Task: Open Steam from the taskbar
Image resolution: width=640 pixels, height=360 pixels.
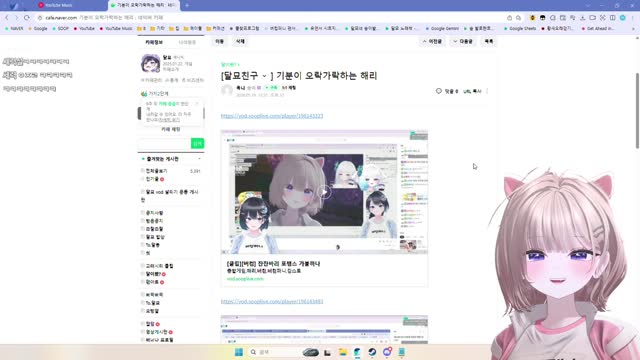Action: 372,352
